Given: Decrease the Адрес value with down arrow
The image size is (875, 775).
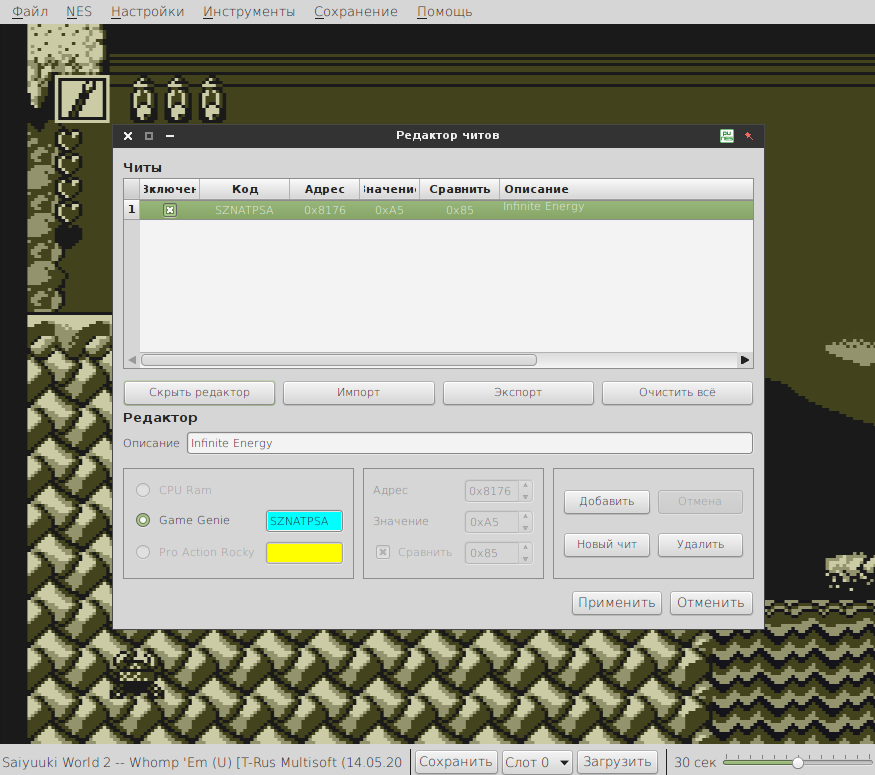Looking at the screenshot, I should pos(525,497).
